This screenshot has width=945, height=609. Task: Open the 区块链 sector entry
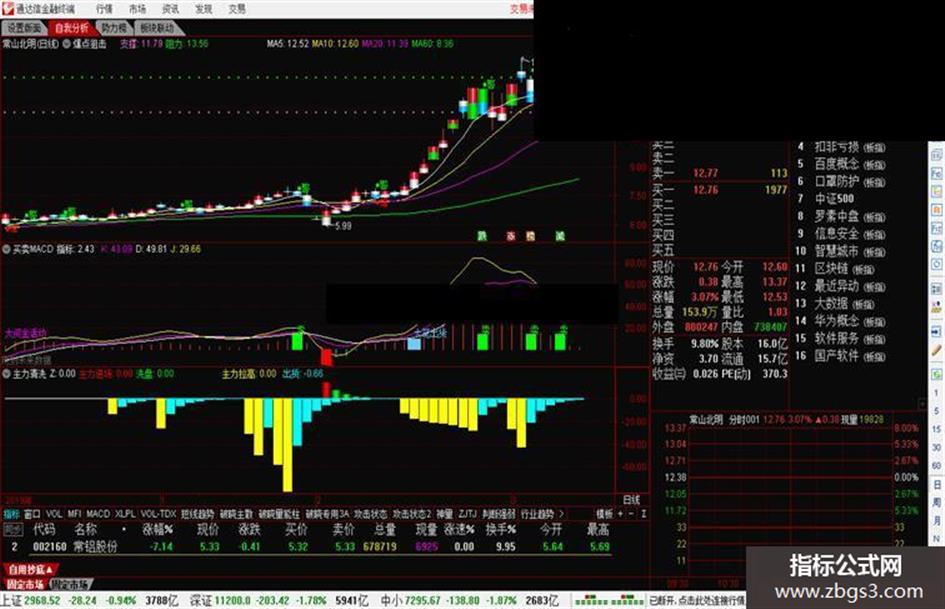844,268
